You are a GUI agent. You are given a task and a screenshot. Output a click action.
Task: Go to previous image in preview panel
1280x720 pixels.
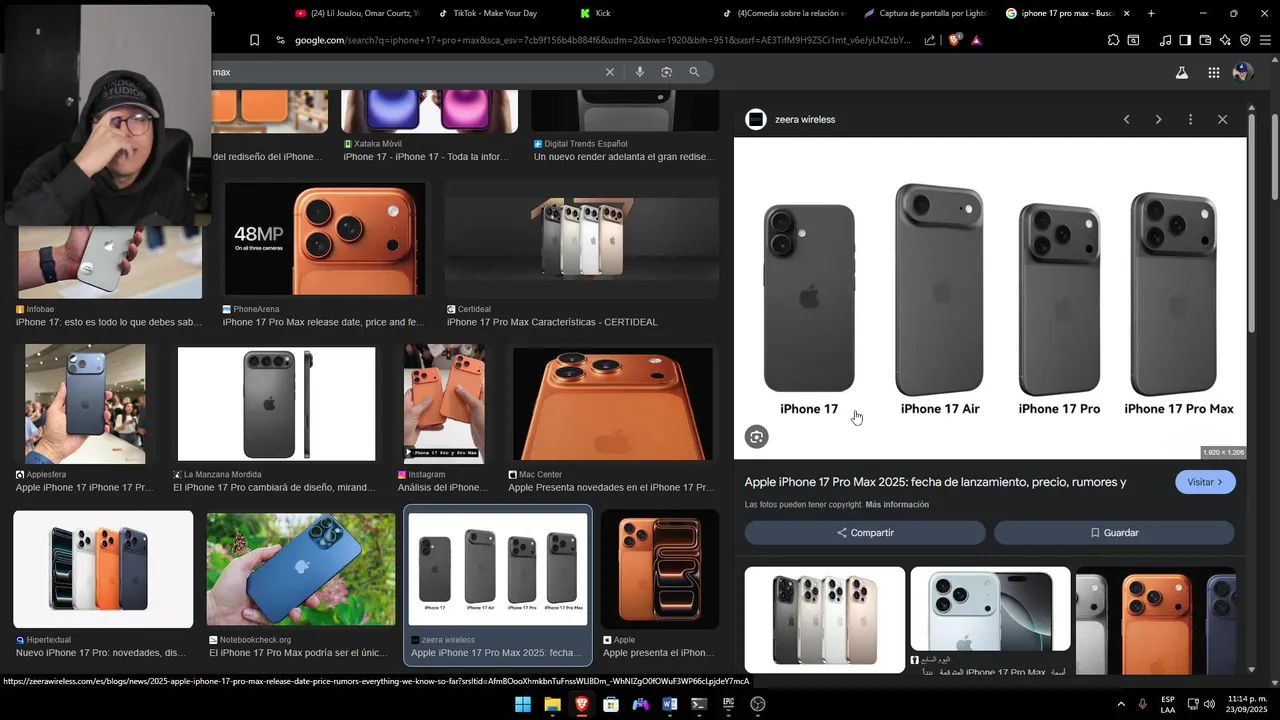pos(1126,119)
